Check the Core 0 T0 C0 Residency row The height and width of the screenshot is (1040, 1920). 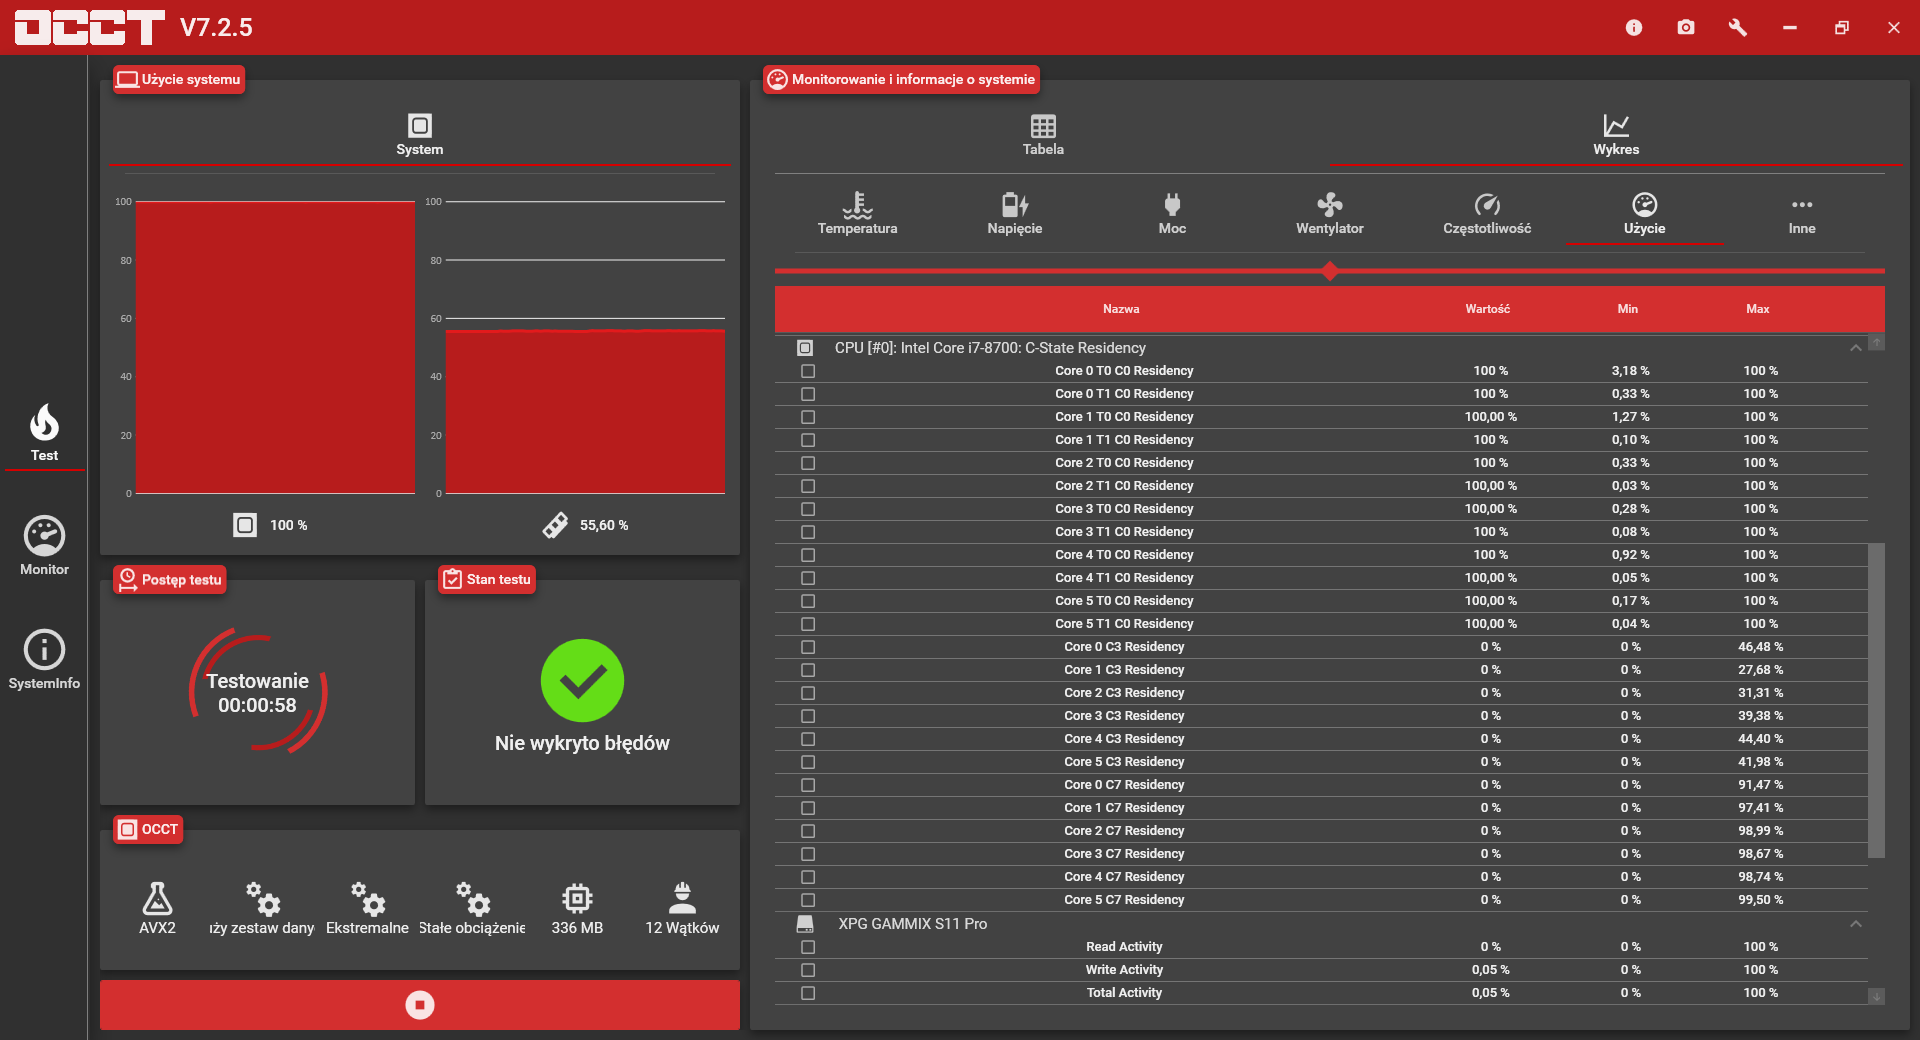[x=808, y=371]
